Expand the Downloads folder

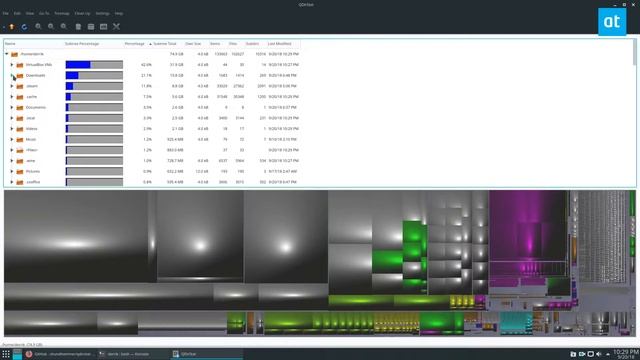pos(12,75)
